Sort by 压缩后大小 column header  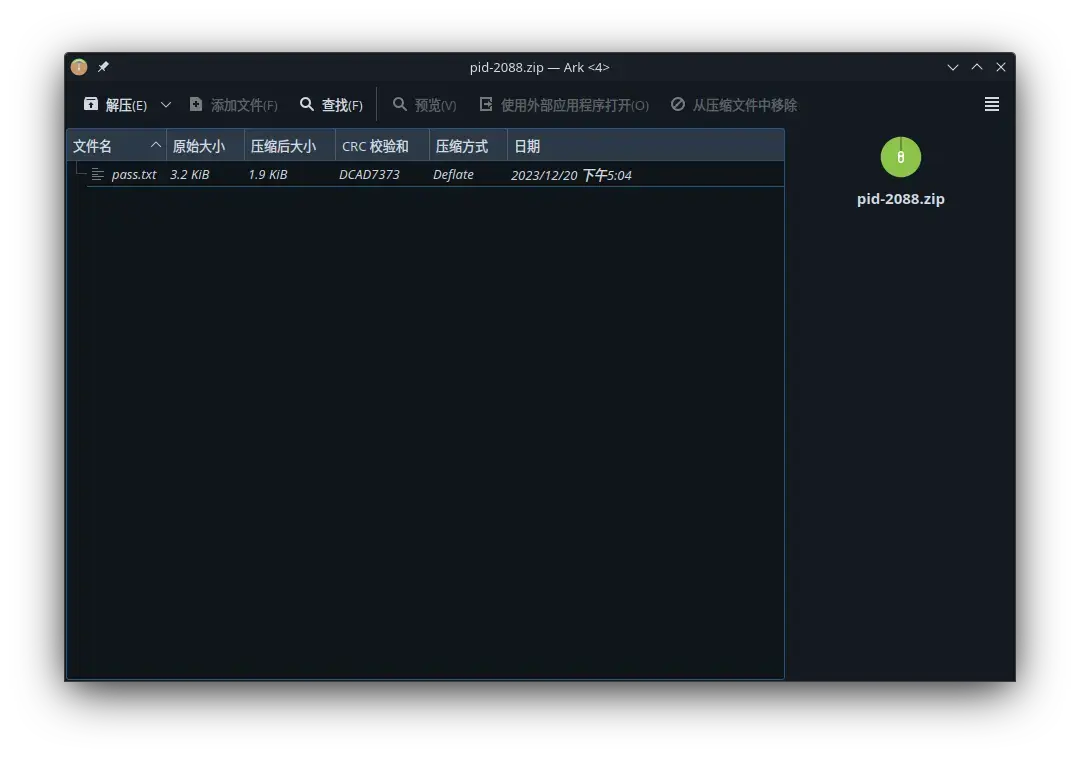283,146
